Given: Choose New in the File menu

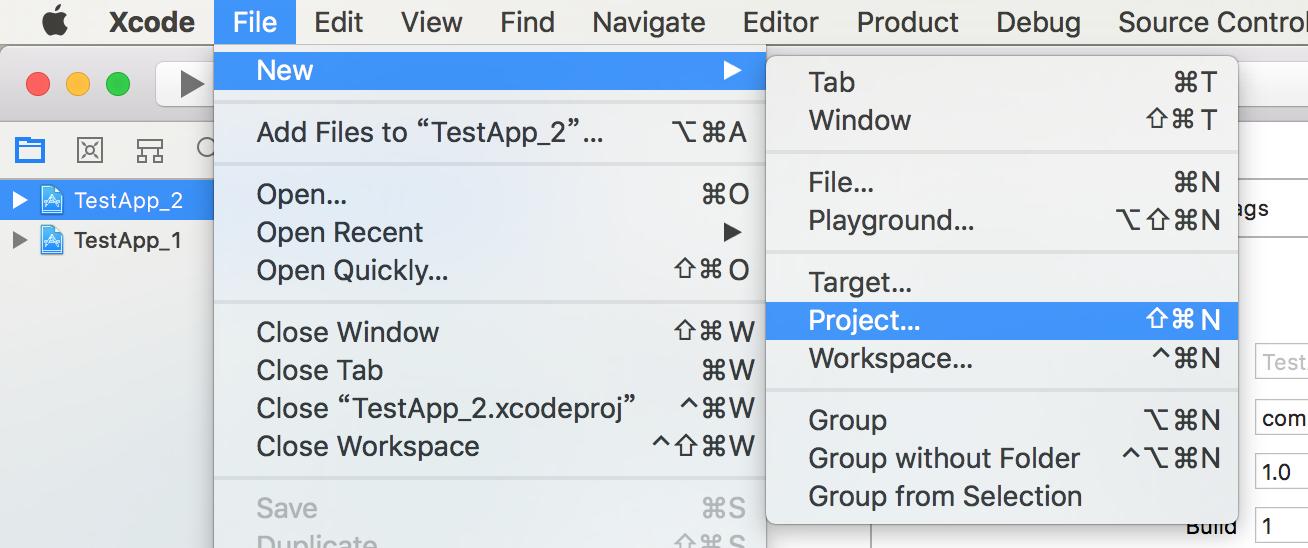Looking at the screenshot, I should pos(490,70).
